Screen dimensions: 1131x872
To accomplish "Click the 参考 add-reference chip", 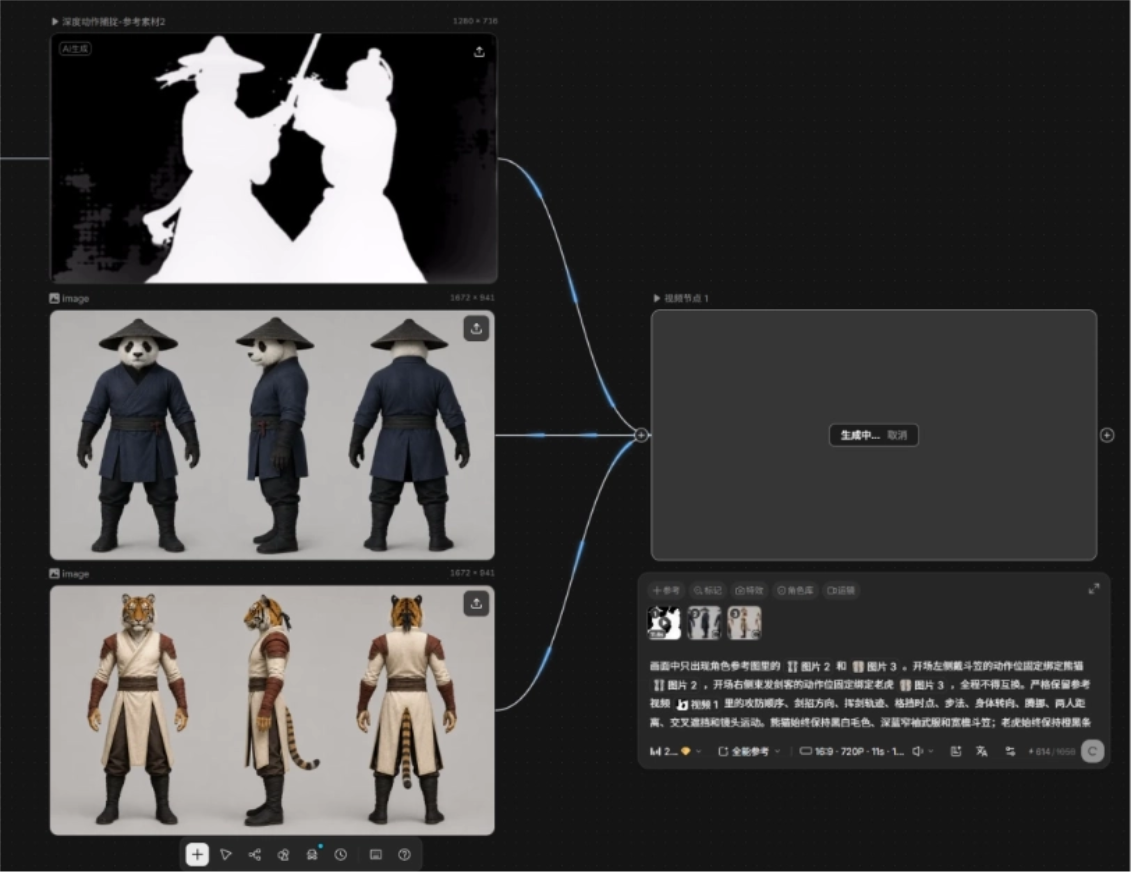I will 665,591.
